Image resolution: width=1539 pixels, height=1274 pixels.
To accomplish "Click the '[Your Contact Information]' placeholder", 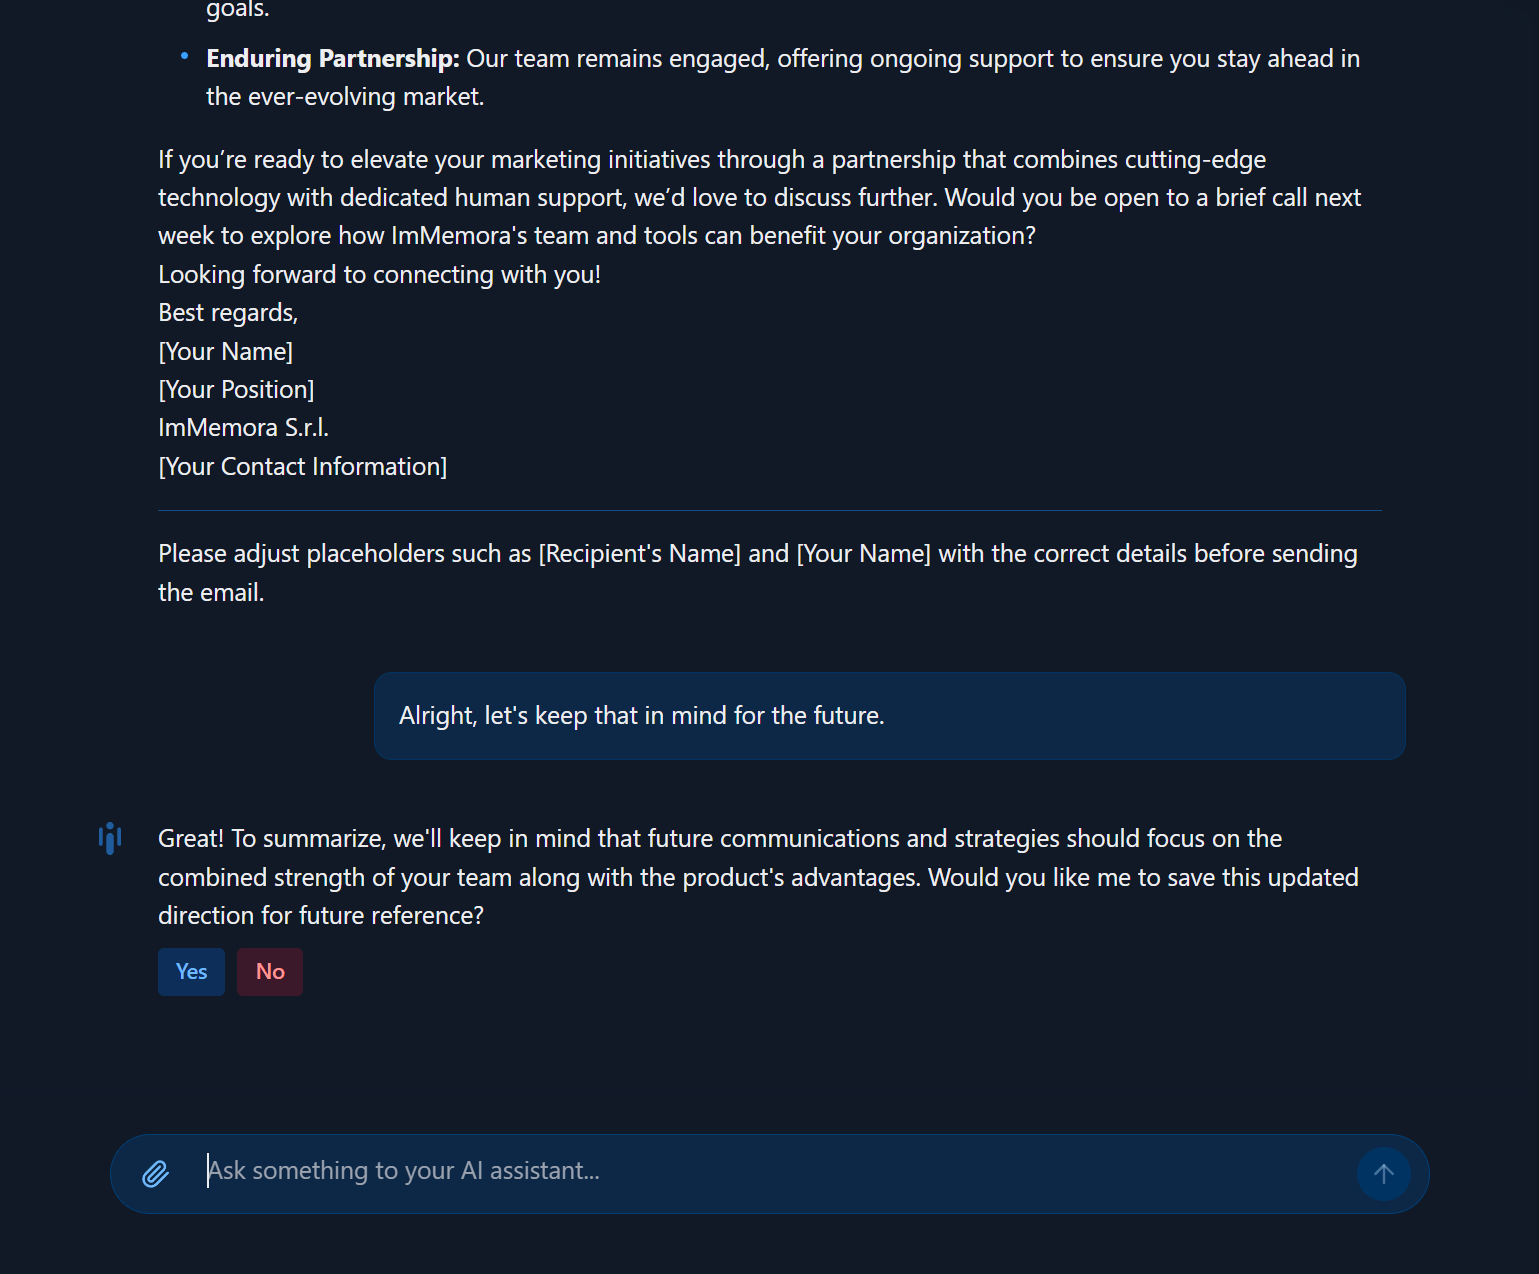I will tap(303, 467).
